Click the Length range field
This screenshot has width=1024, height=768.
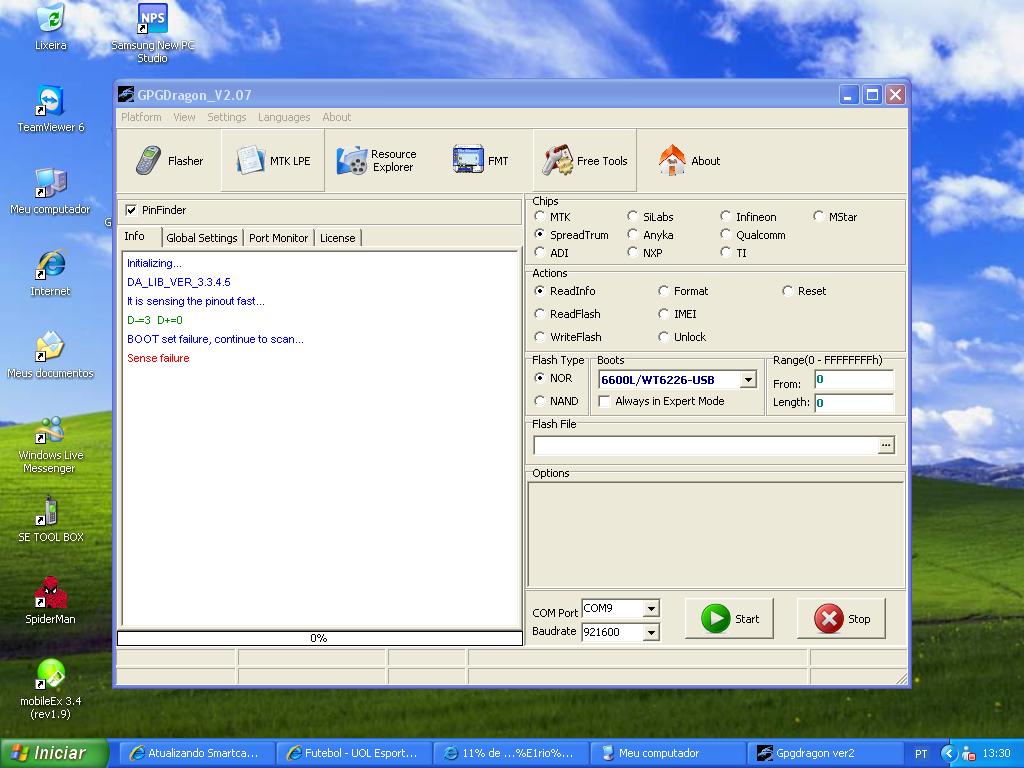(854, 402)
